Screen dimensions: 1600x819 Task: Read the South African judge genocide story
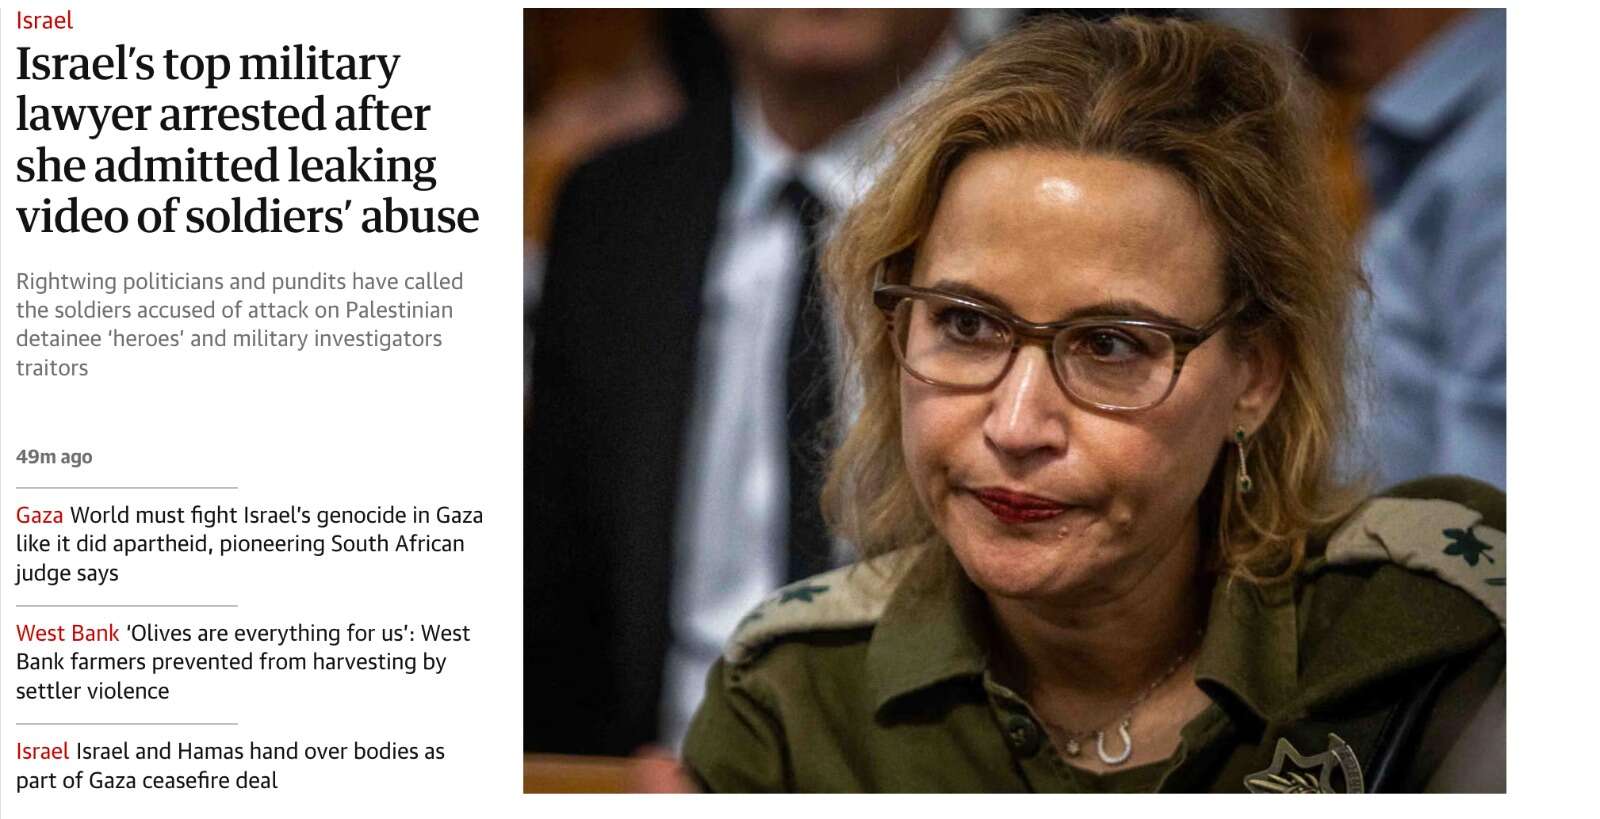click(x=250, y=544)
